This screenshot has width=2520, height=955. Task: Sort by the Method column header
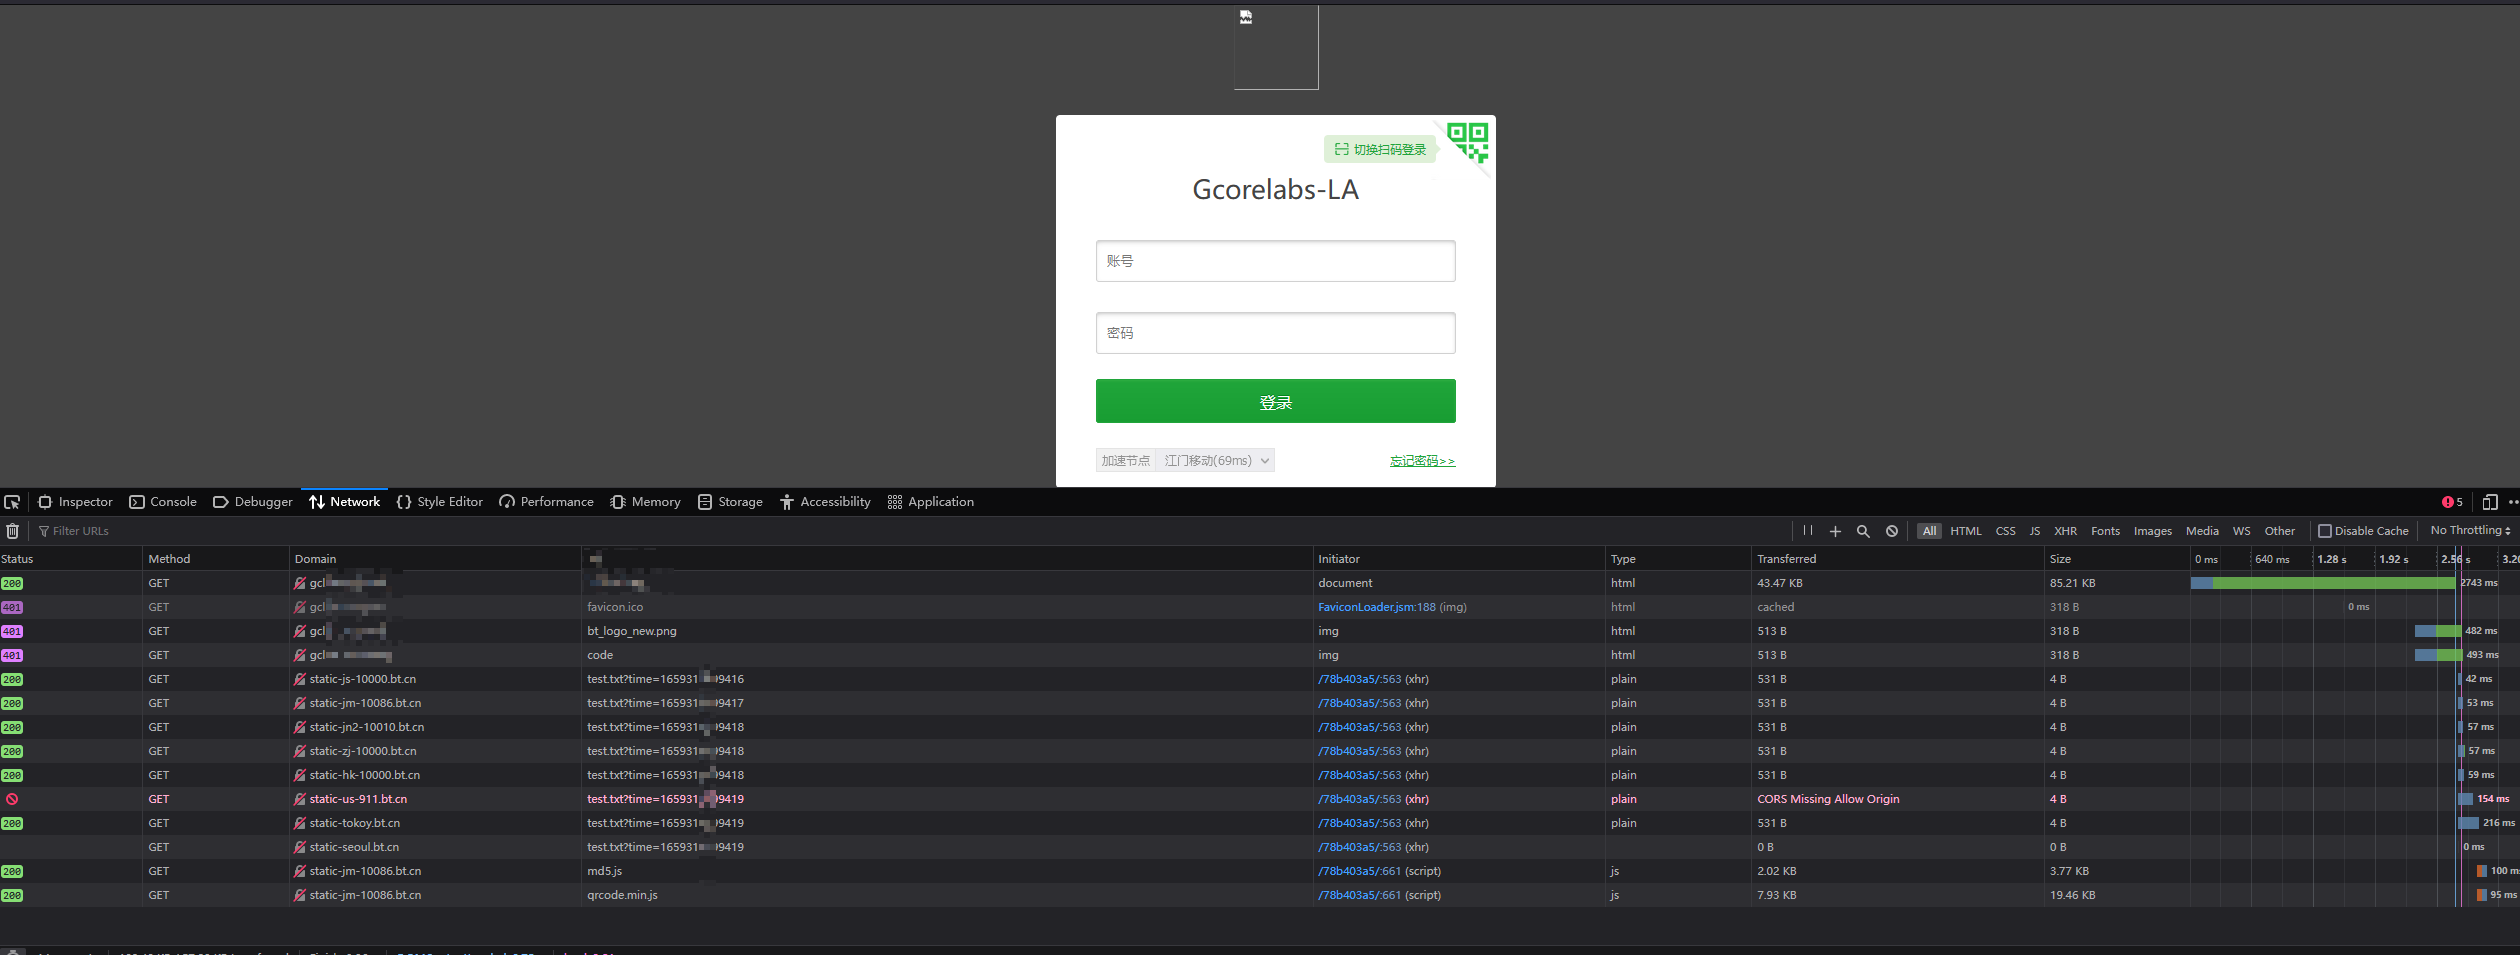216,559
